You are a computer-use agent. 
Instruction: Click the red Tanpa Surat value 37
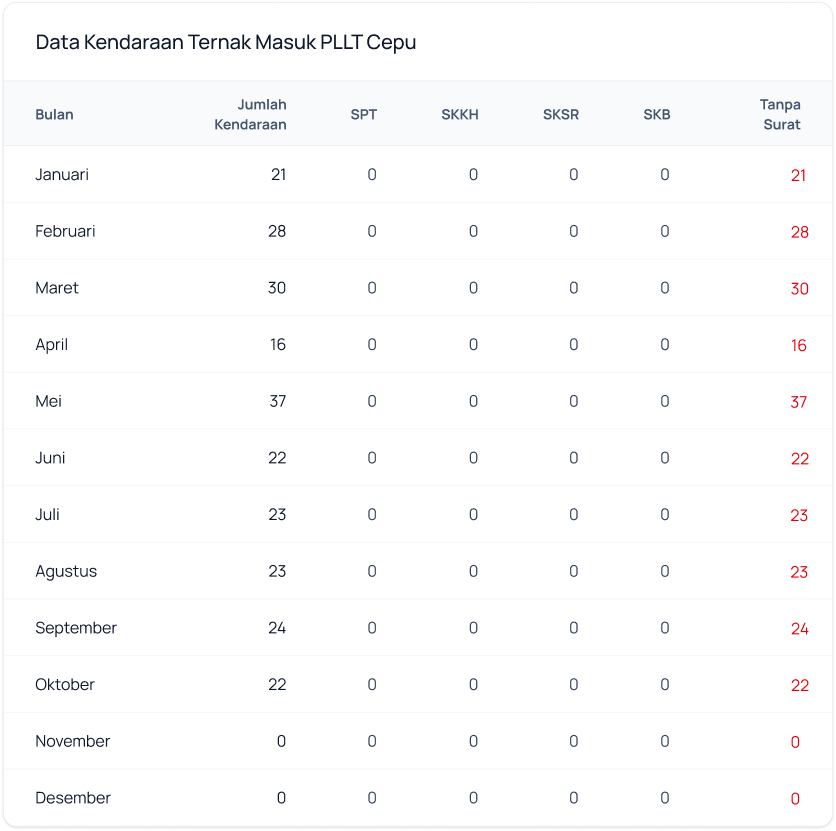coord(798,402)
